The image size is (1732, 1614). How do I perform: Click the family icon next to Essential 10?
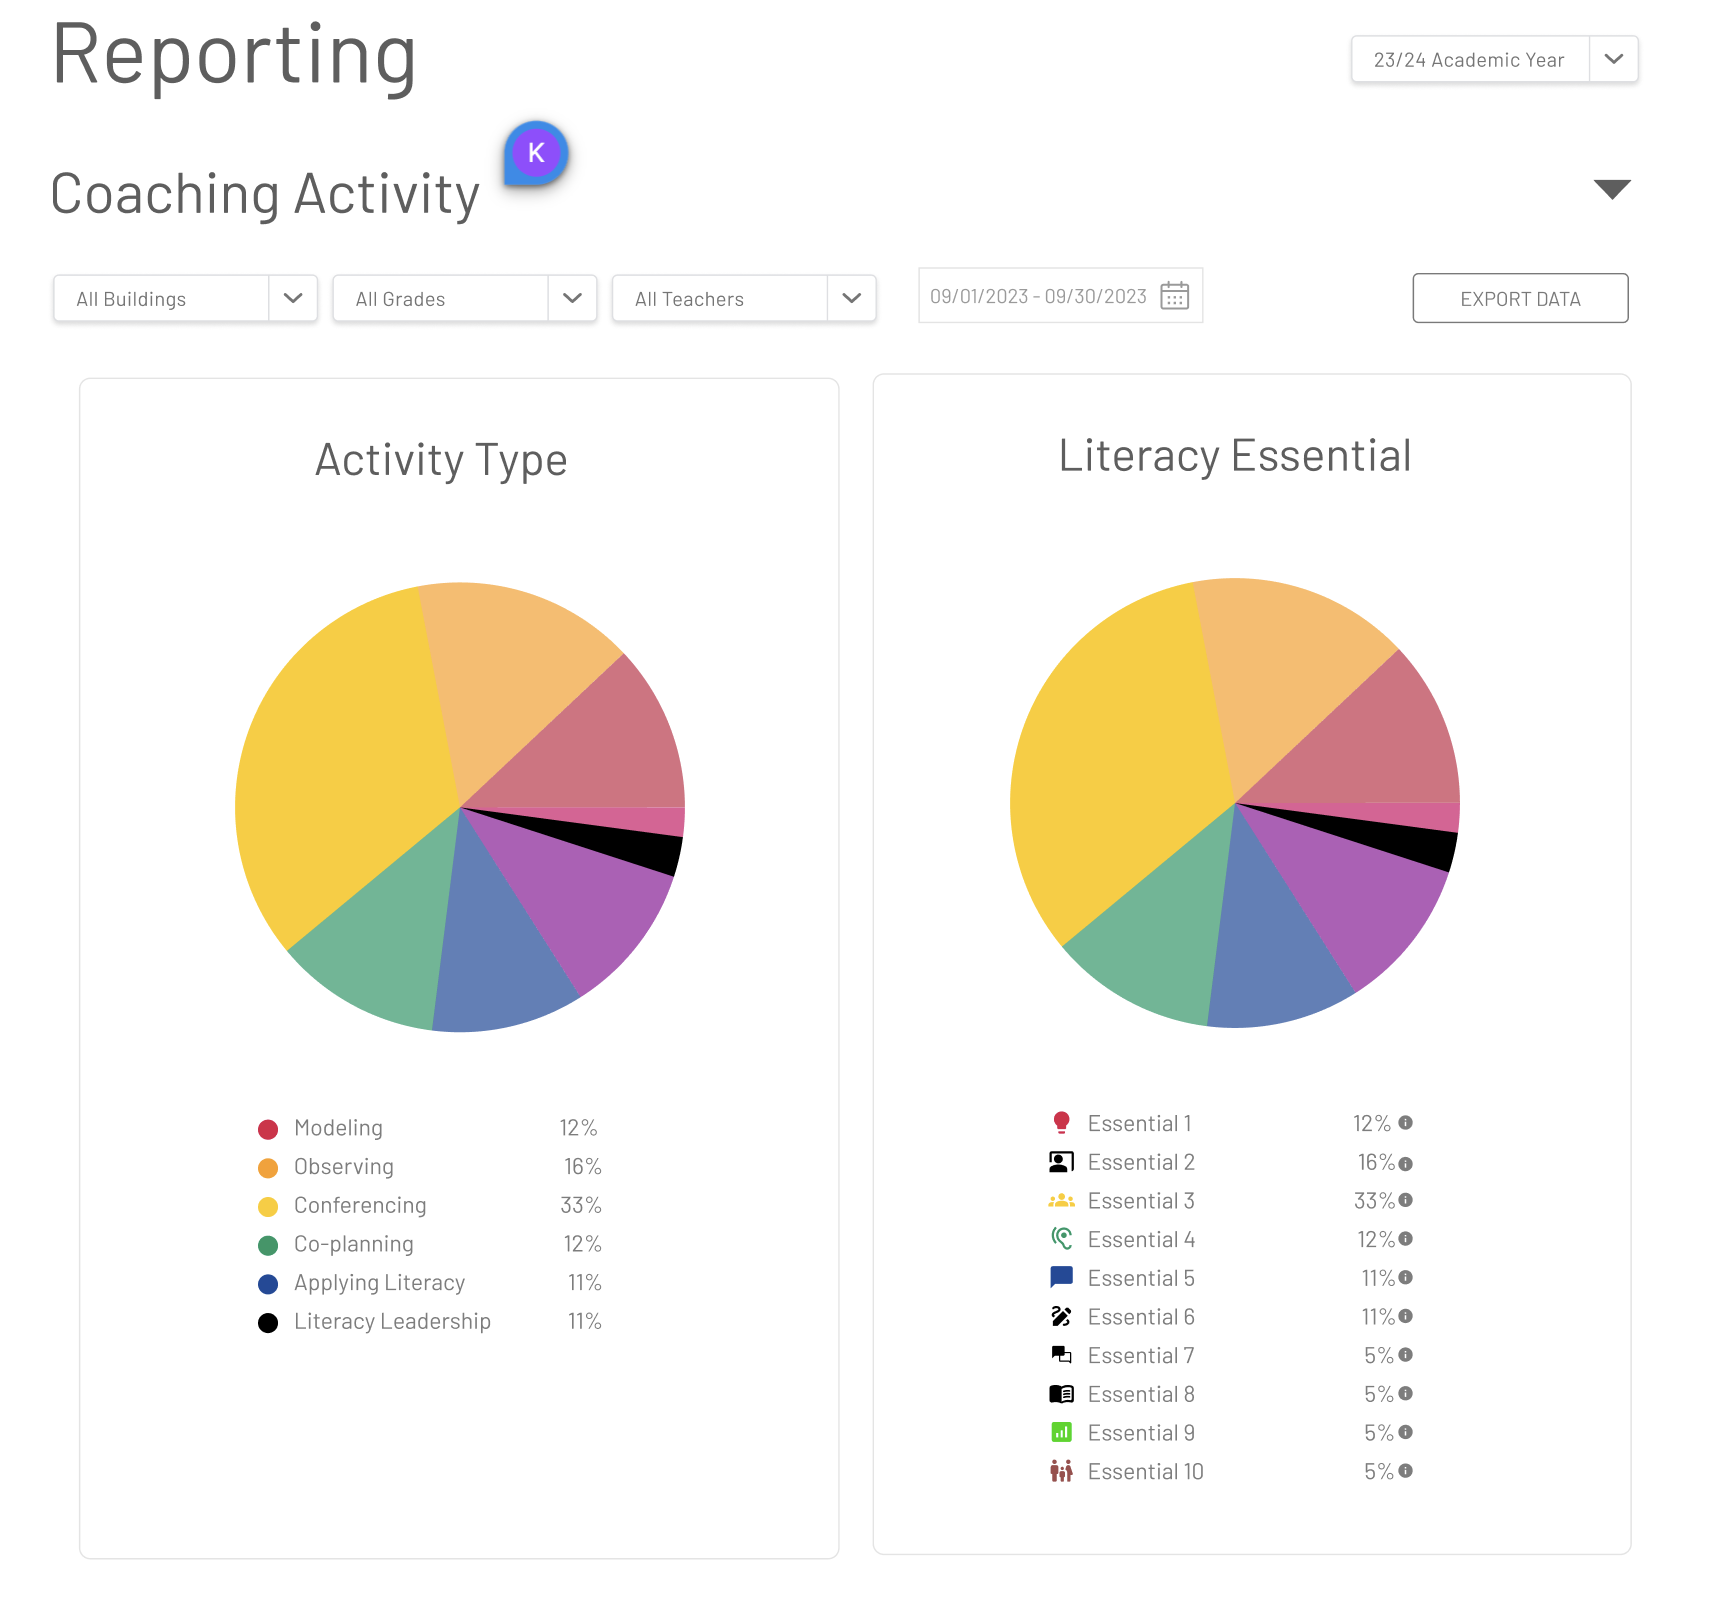click(1061, 1472)
